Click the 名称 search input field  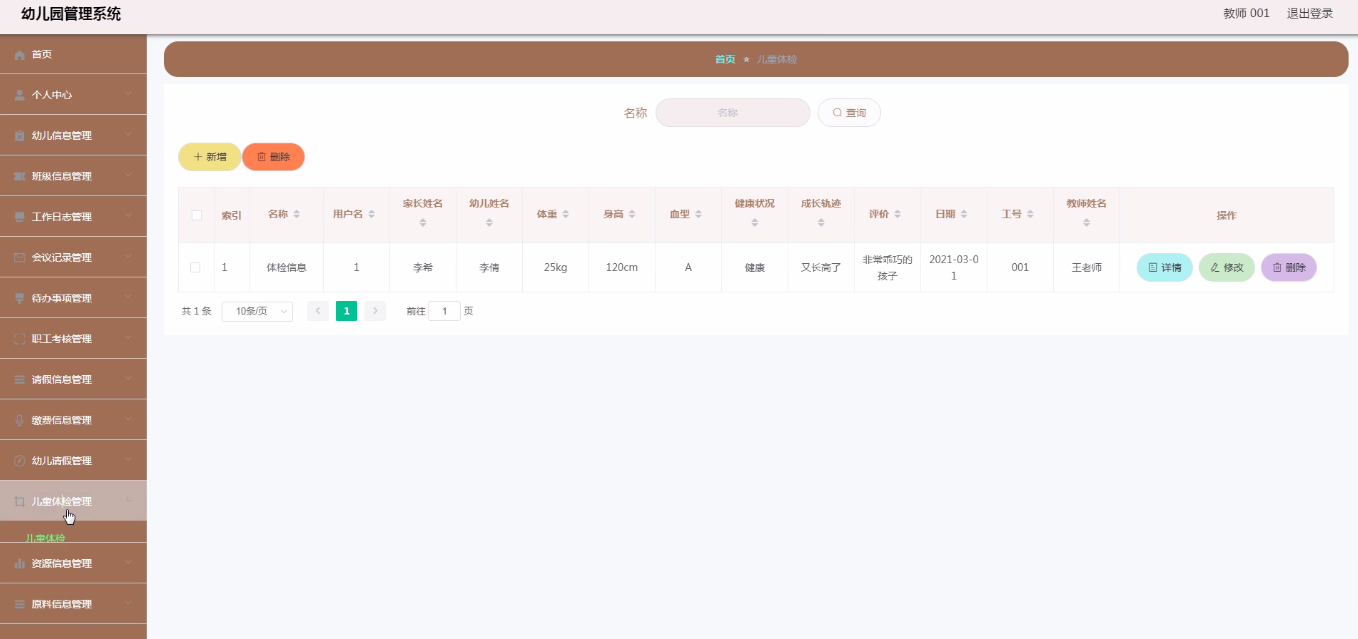tap(732, 113)
